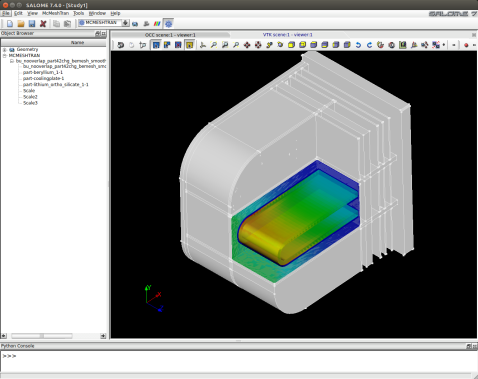Click the red X close study icon

[x=43, y=23]
